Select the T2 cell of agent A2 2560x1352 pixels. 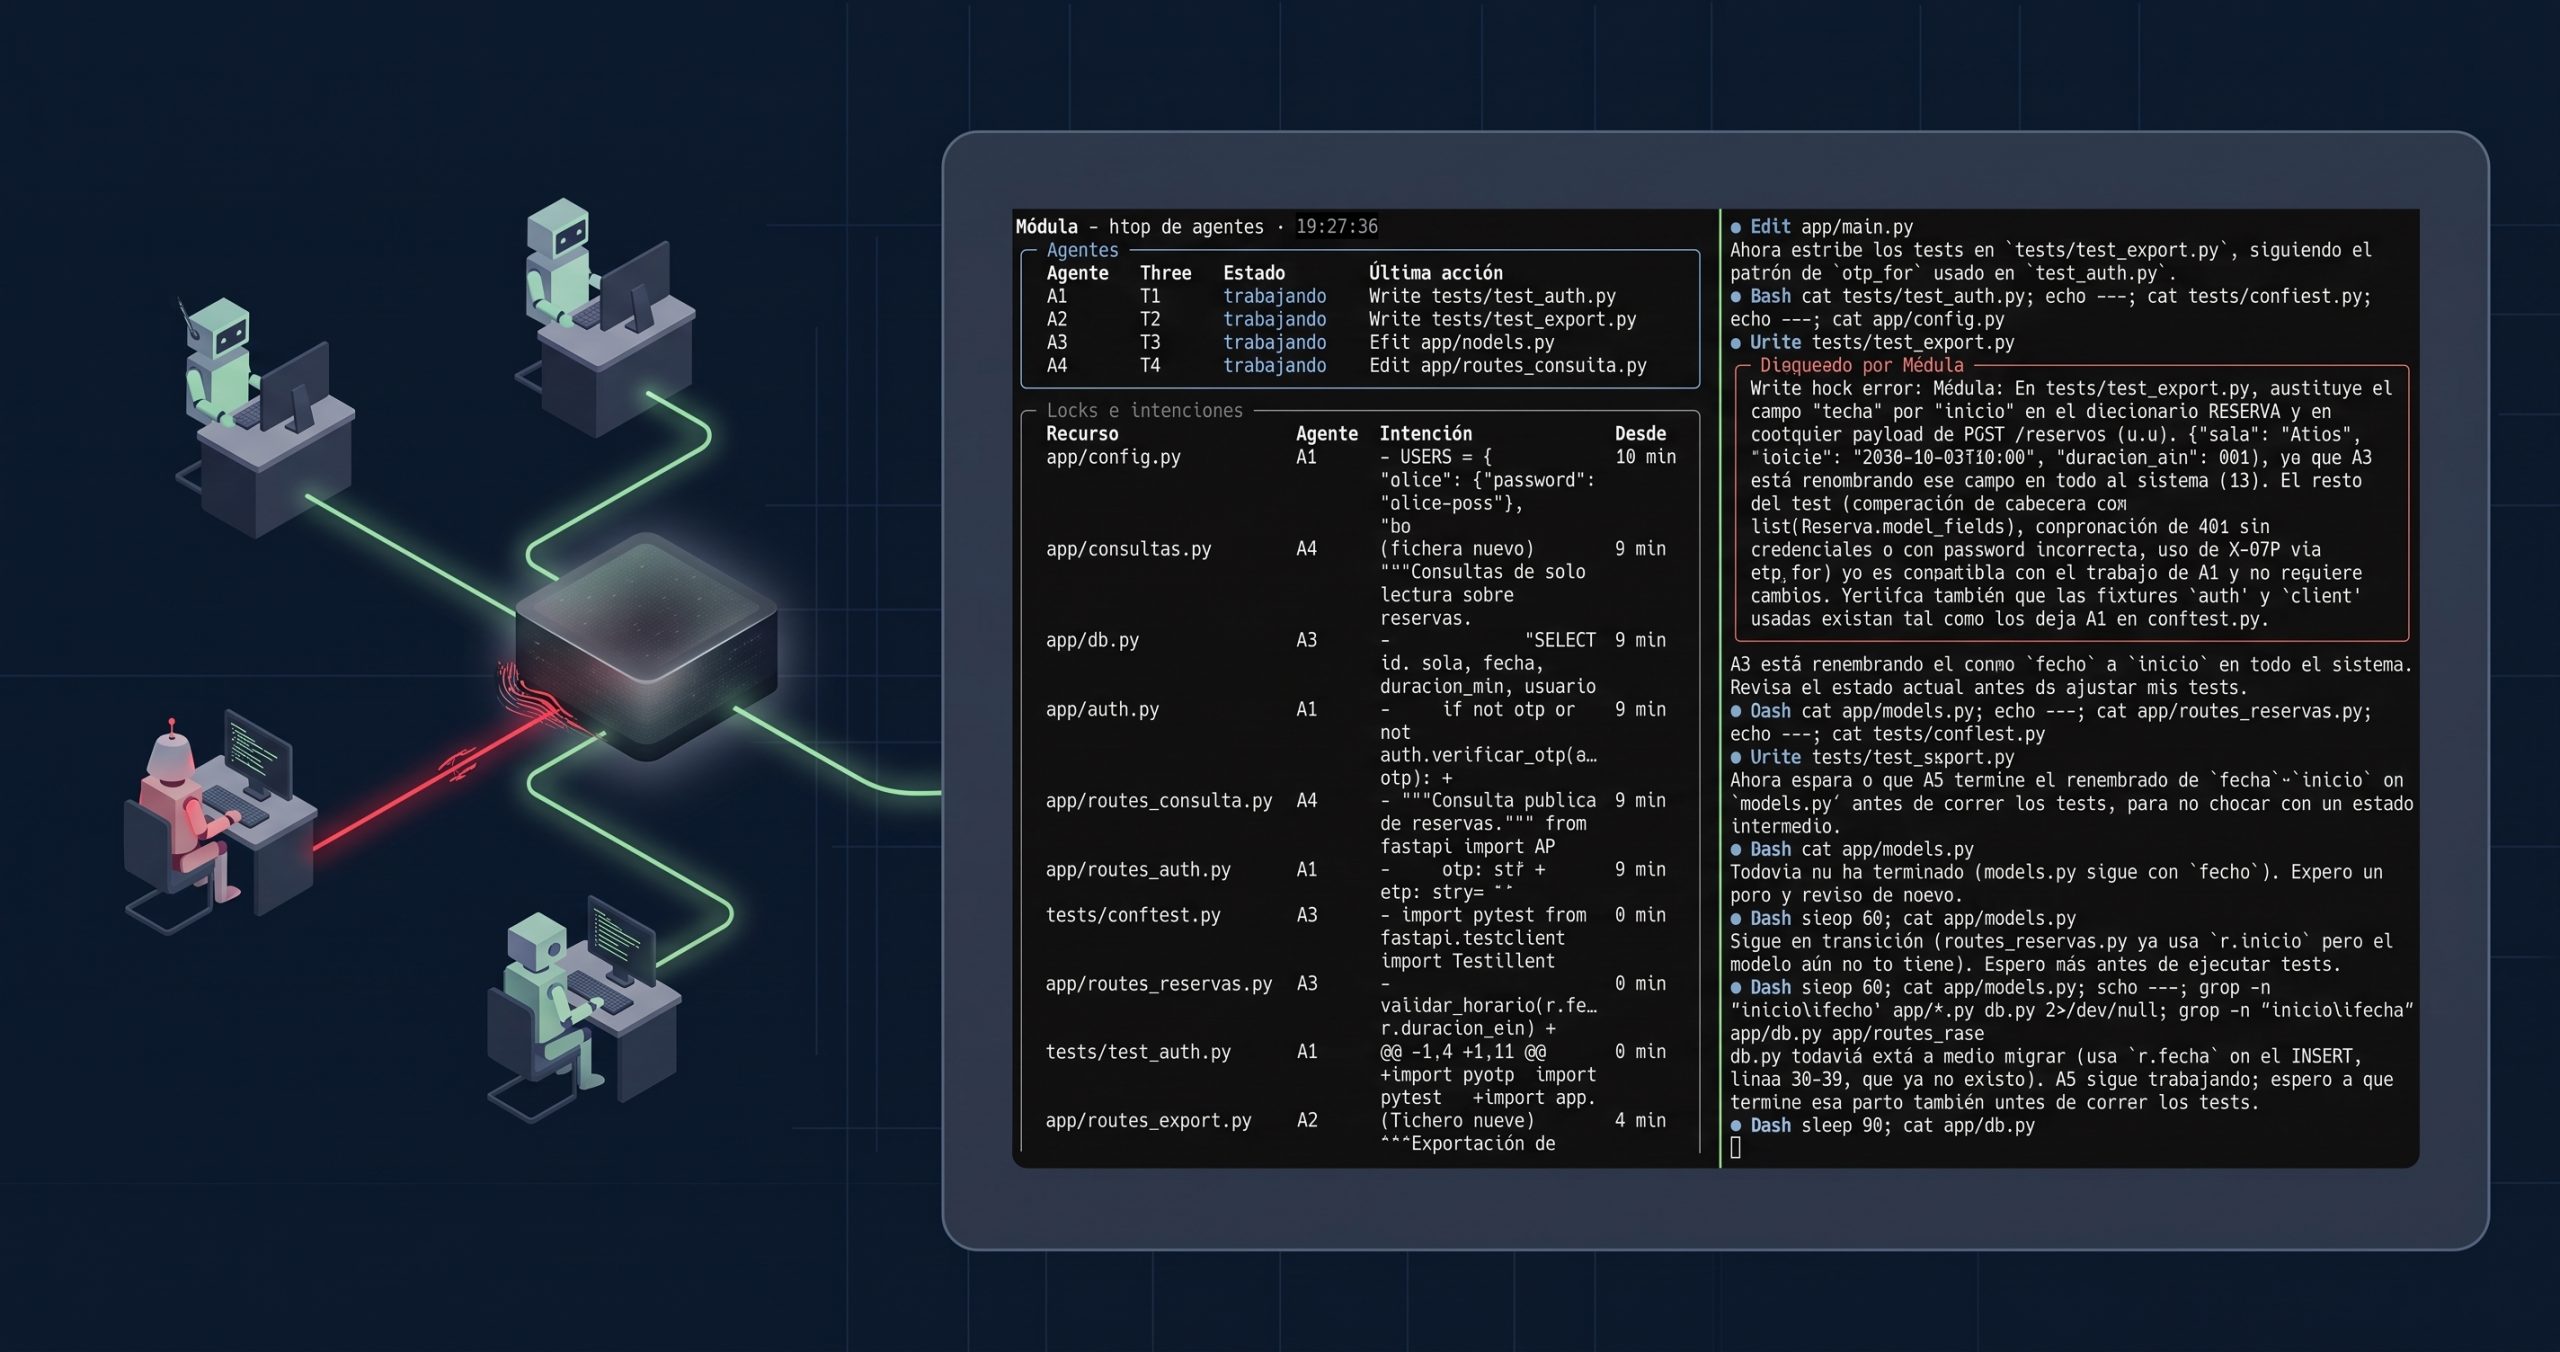(x=1150, y=319)
